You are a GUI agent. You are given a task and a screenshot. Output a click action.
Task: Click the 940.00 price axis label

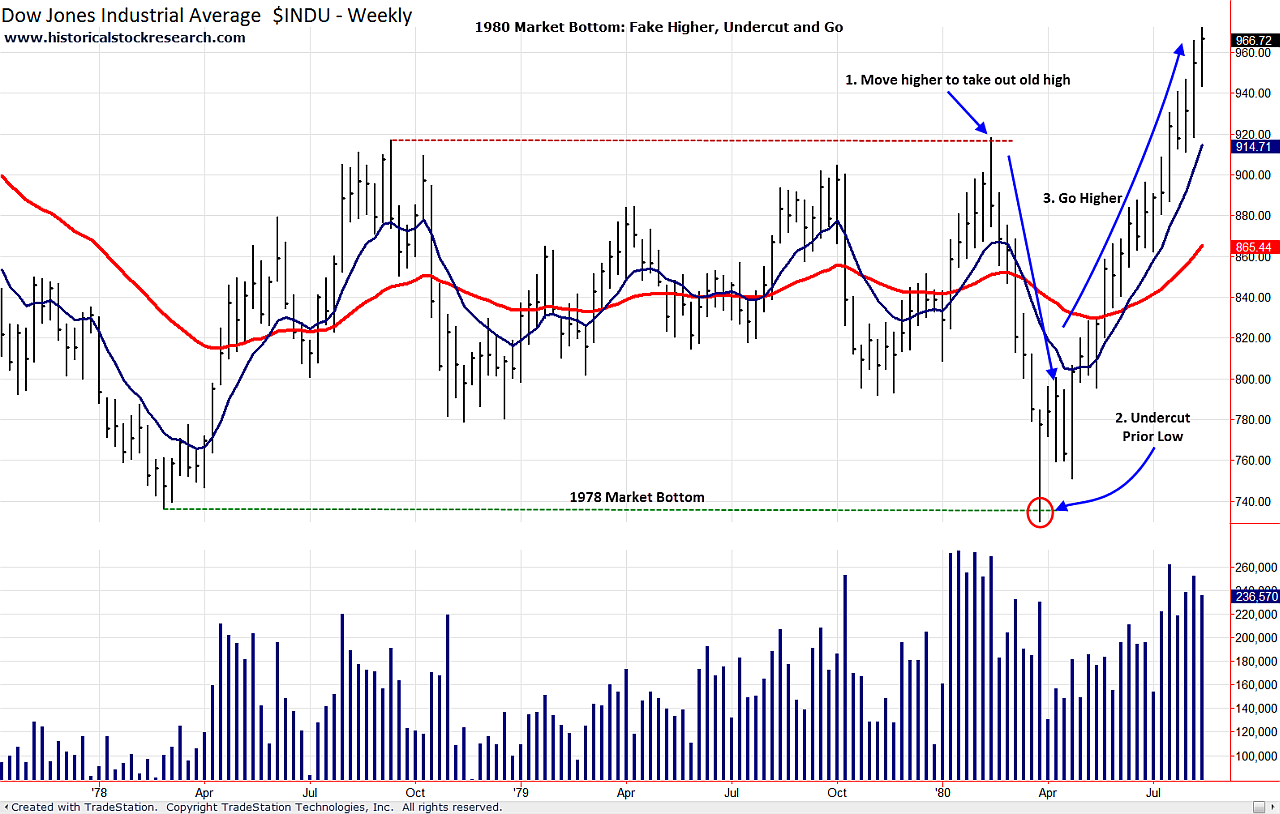pos(1253,94)
